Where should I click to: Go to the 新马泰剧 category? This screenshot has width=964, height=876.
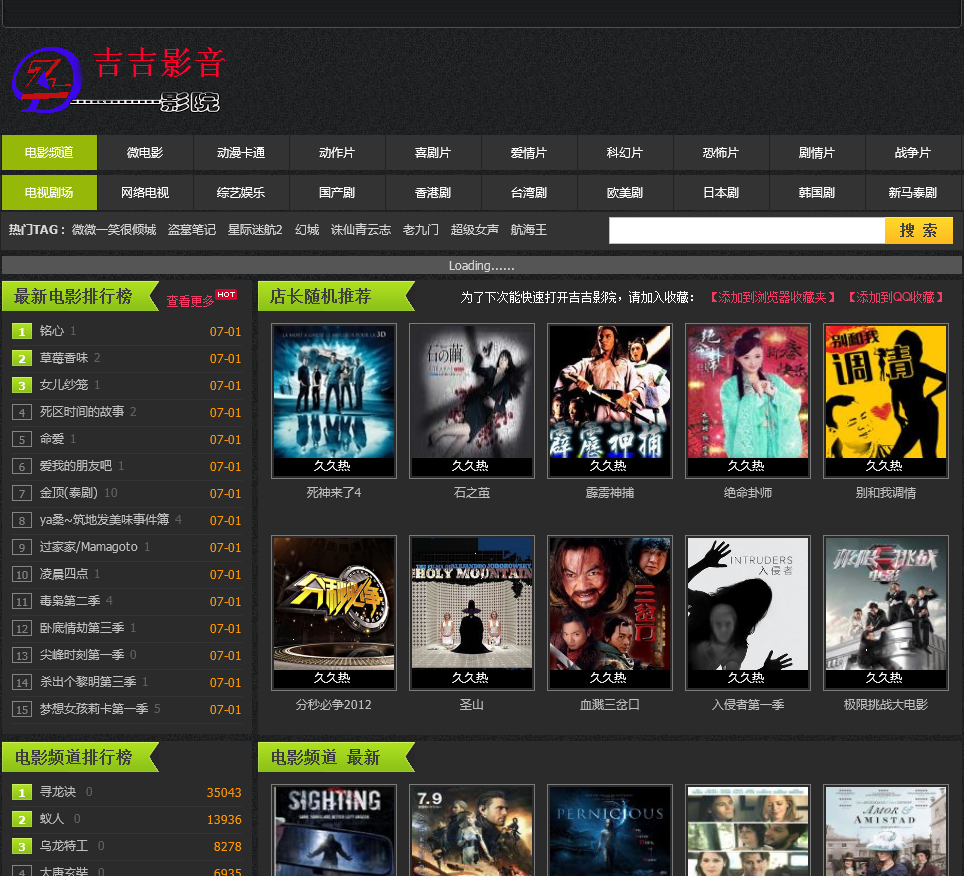(912, 192)
